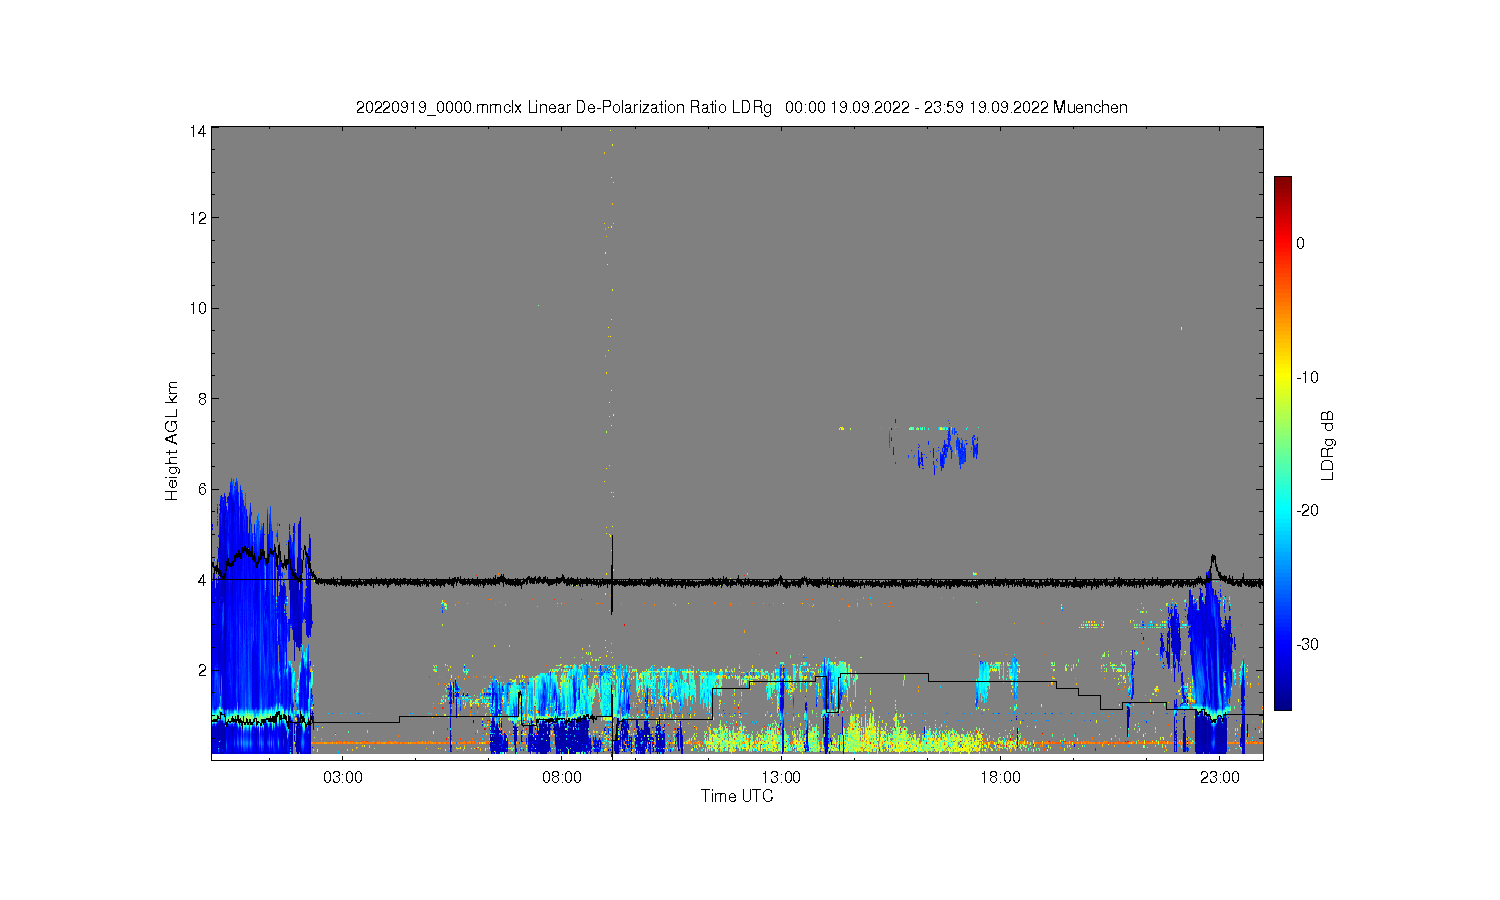The height and width of the screenshot is (900, 1500).
Task: Click the dark red top of the colorbar
Action: coord(1283,186)
